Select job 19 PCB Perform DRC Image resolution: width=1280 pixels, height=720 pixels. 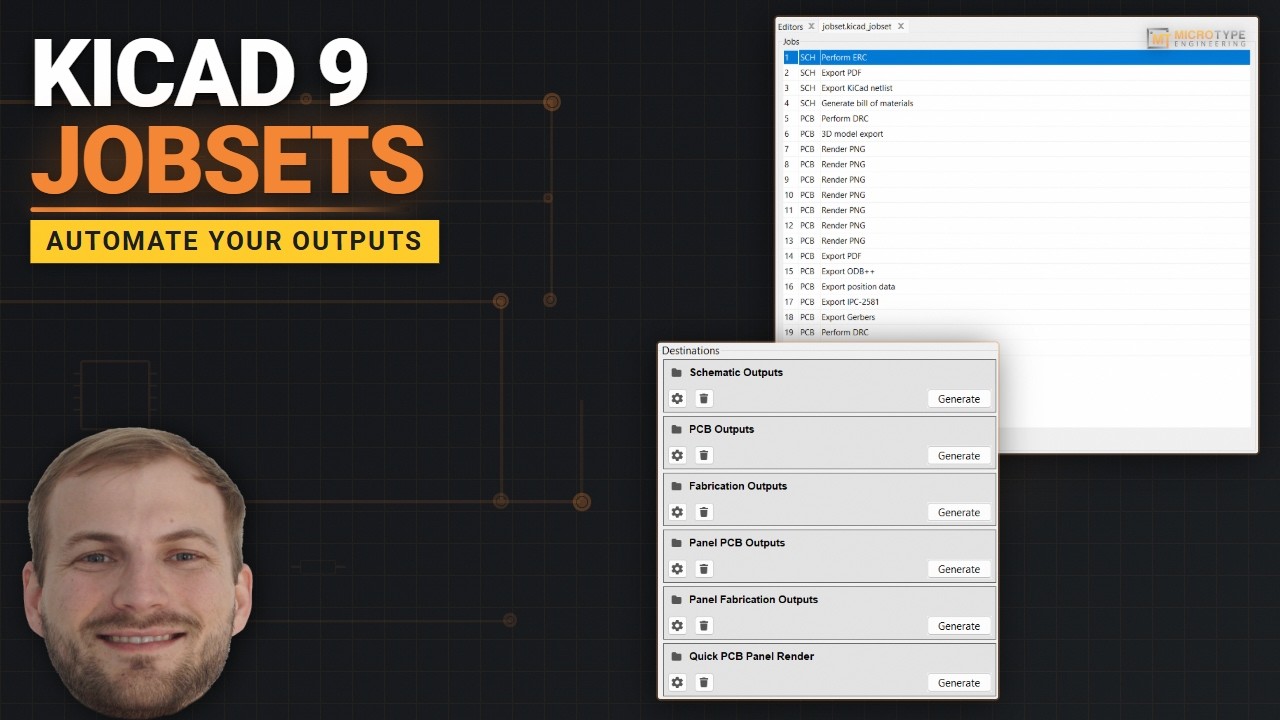pos(1016,332)
